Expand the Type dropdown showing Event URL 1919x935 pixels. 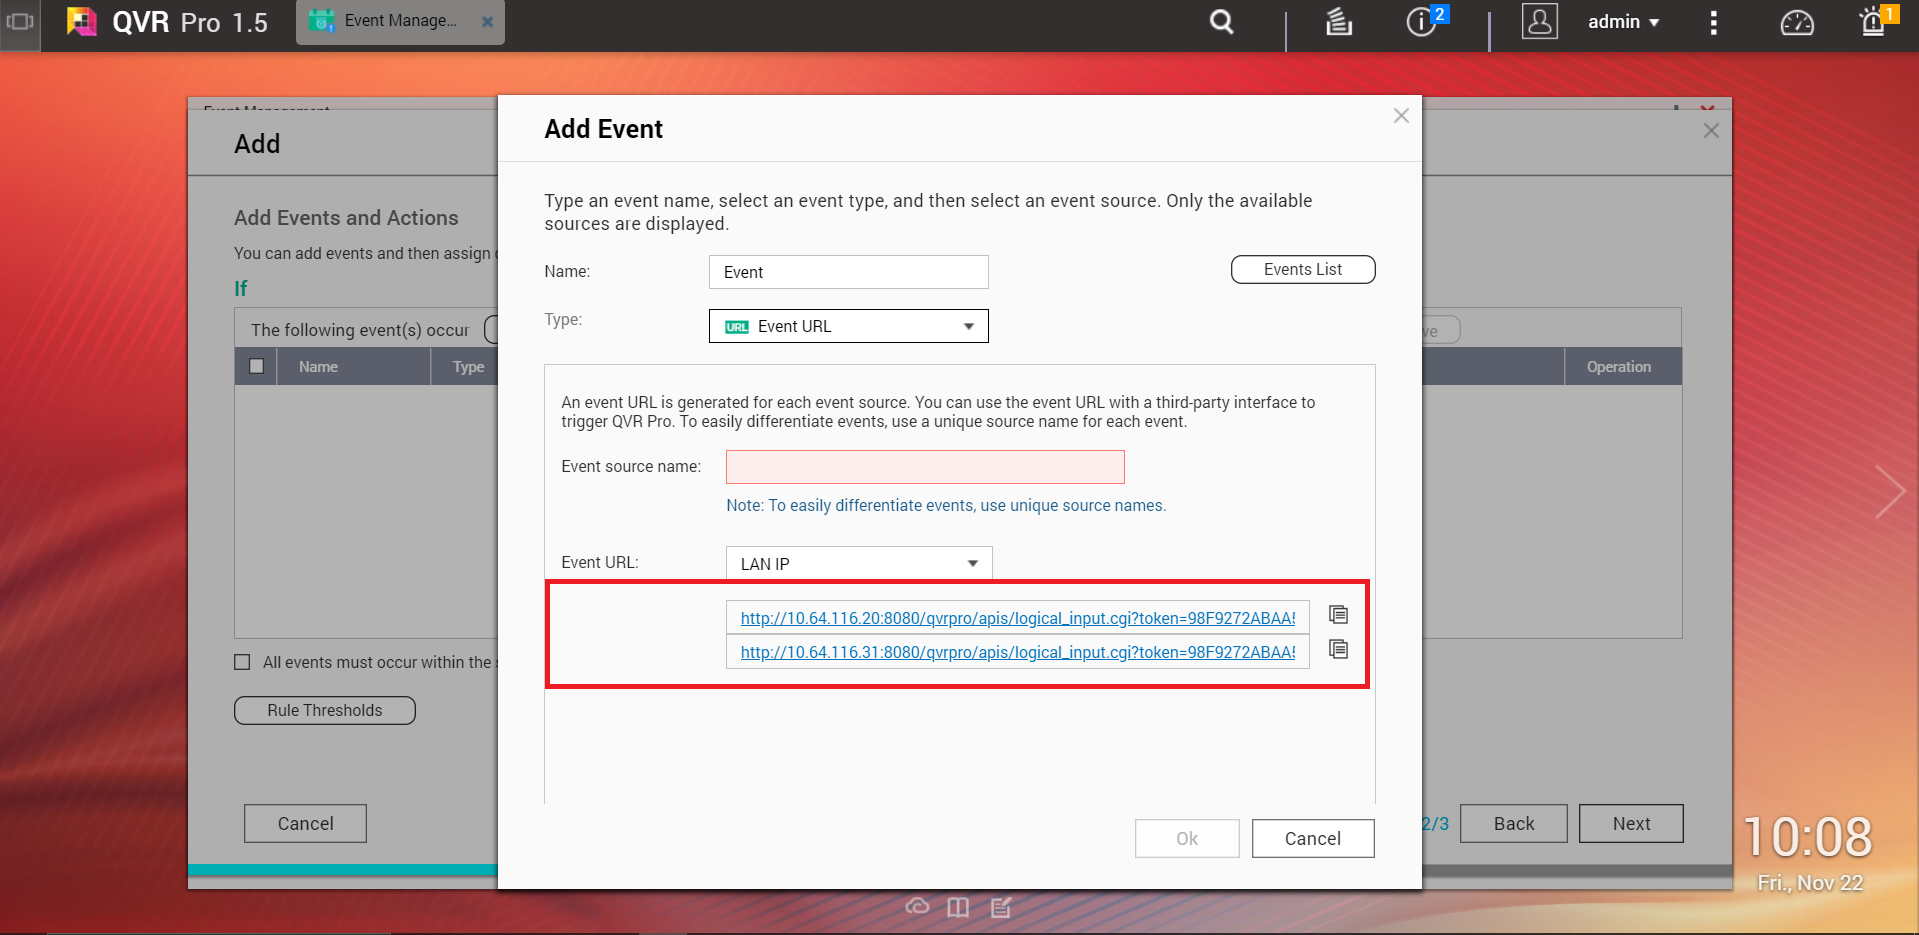(x=848, y=326)
